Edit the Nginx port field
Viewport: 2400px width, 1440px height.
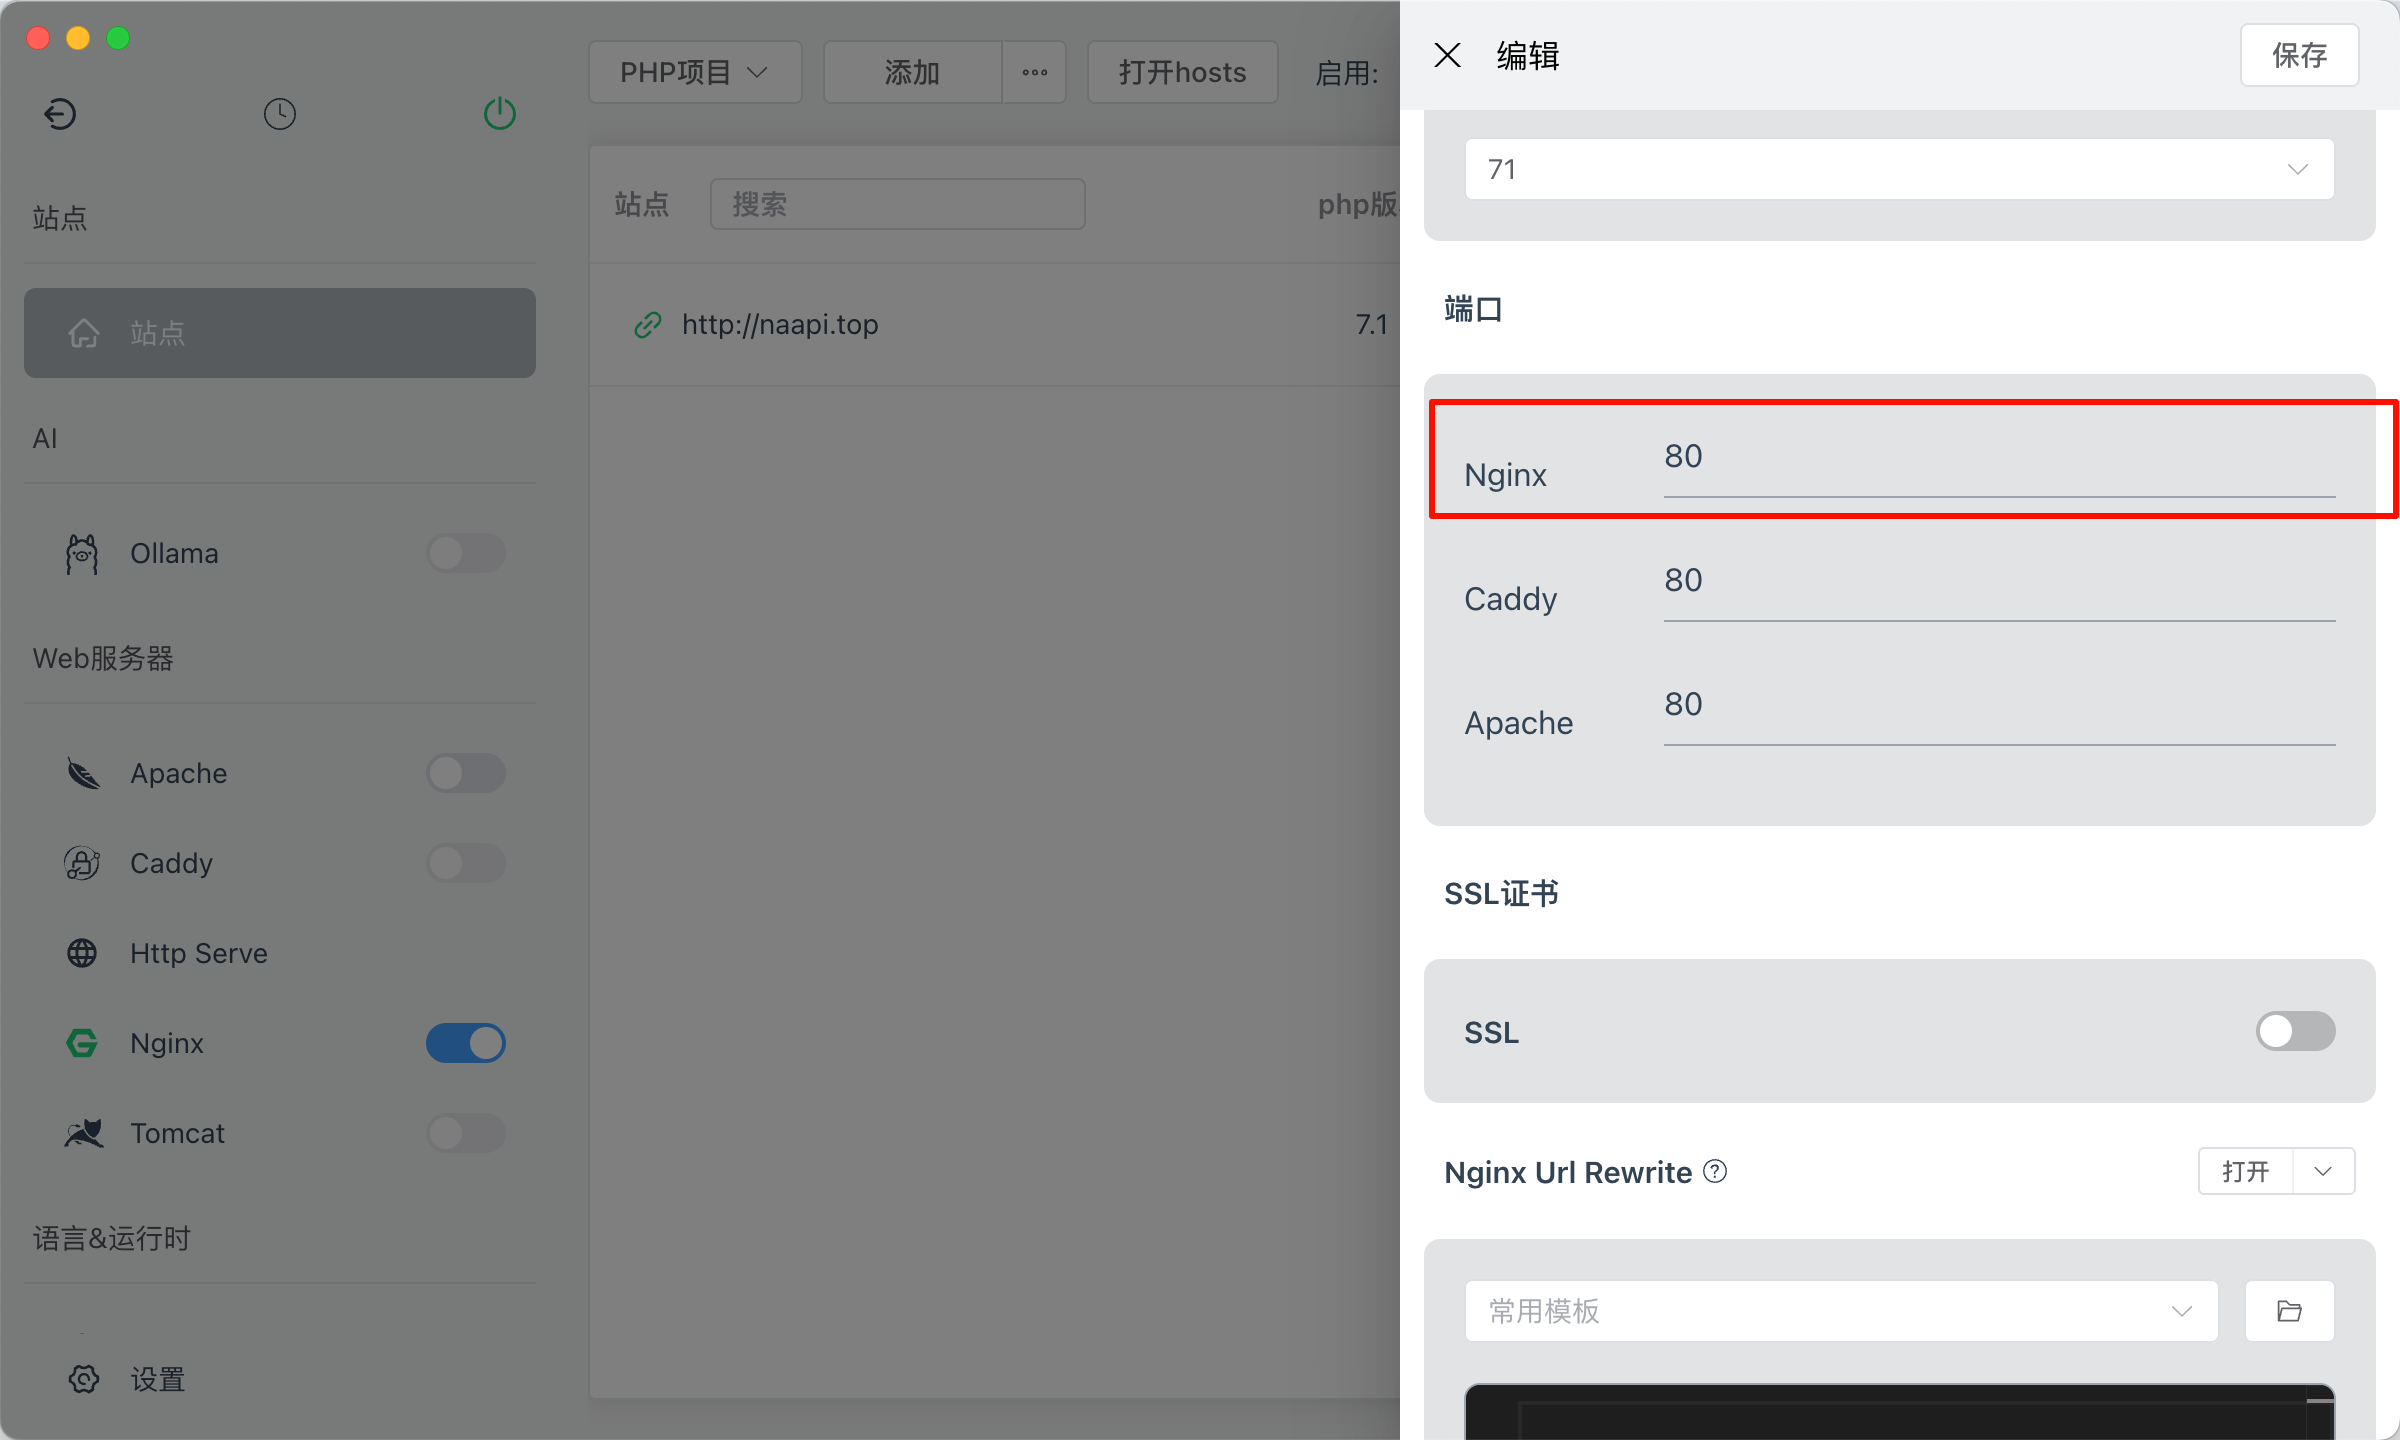[2000, 457]
